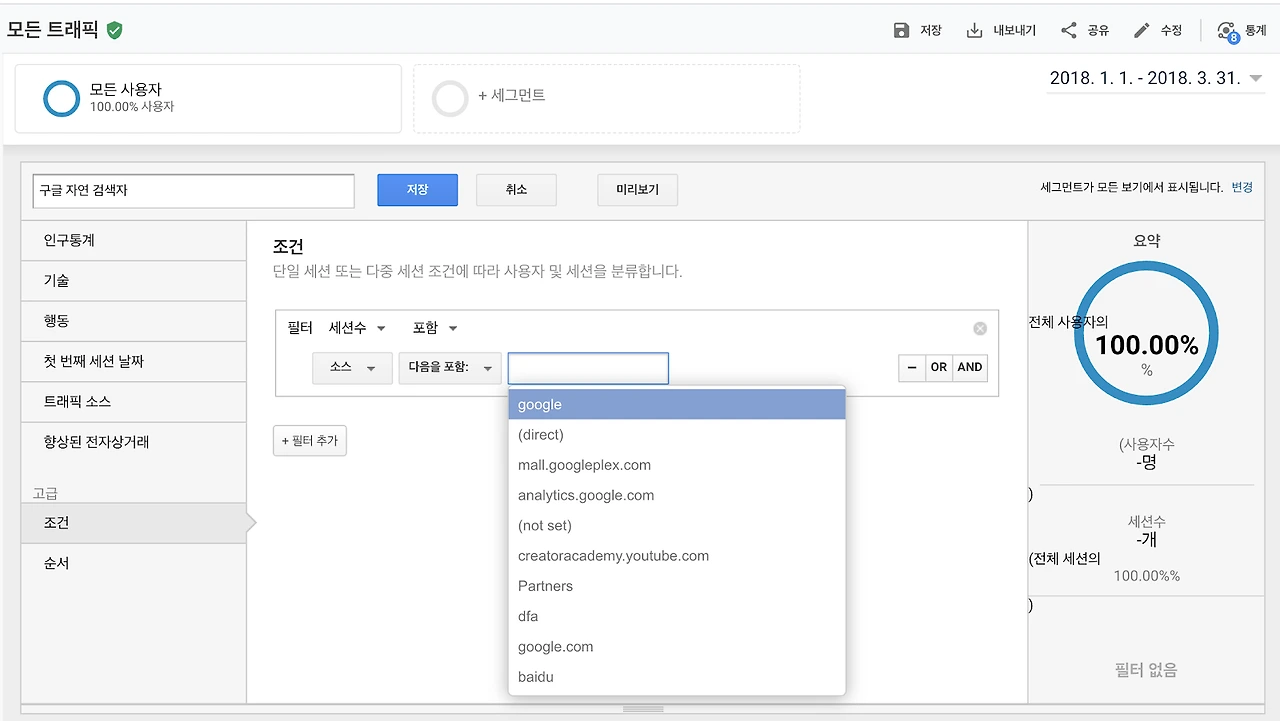Click the 통계 insights label
Screen dimensions: 1280x721
pos(1255,31)
